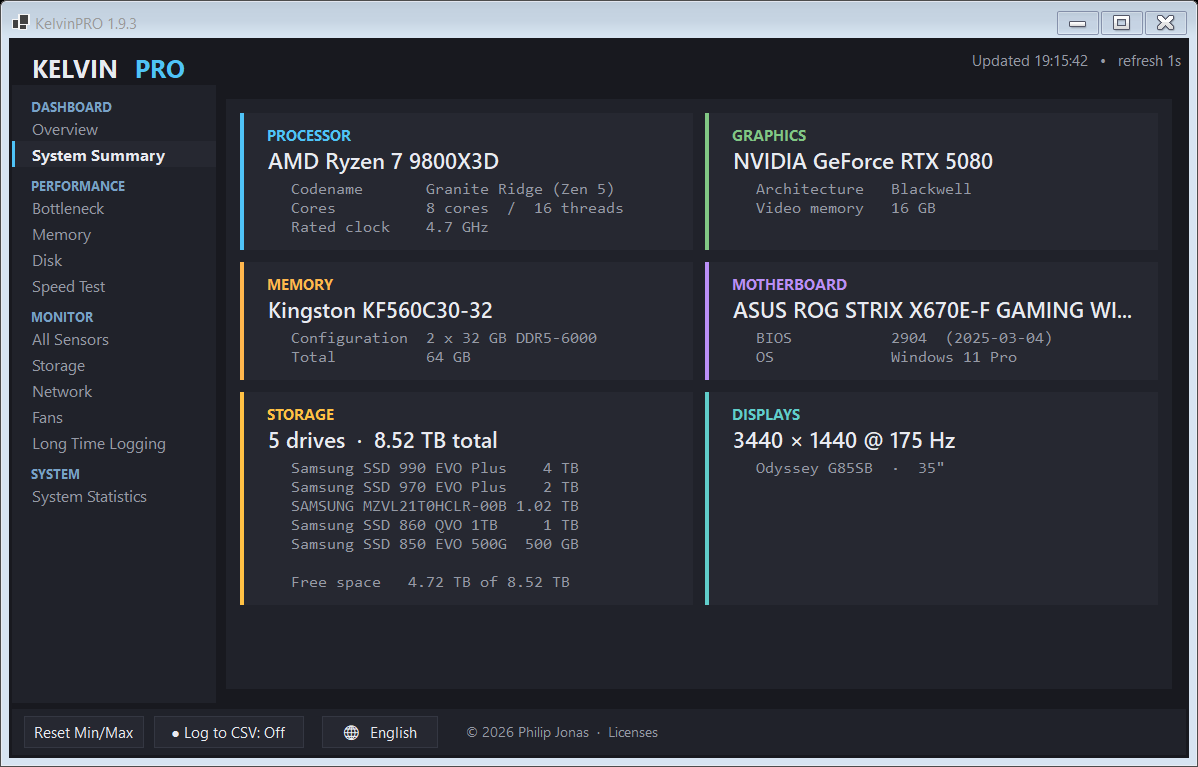
Task: Click the PROCESSOR card label
Action: [x=309, y=135]
